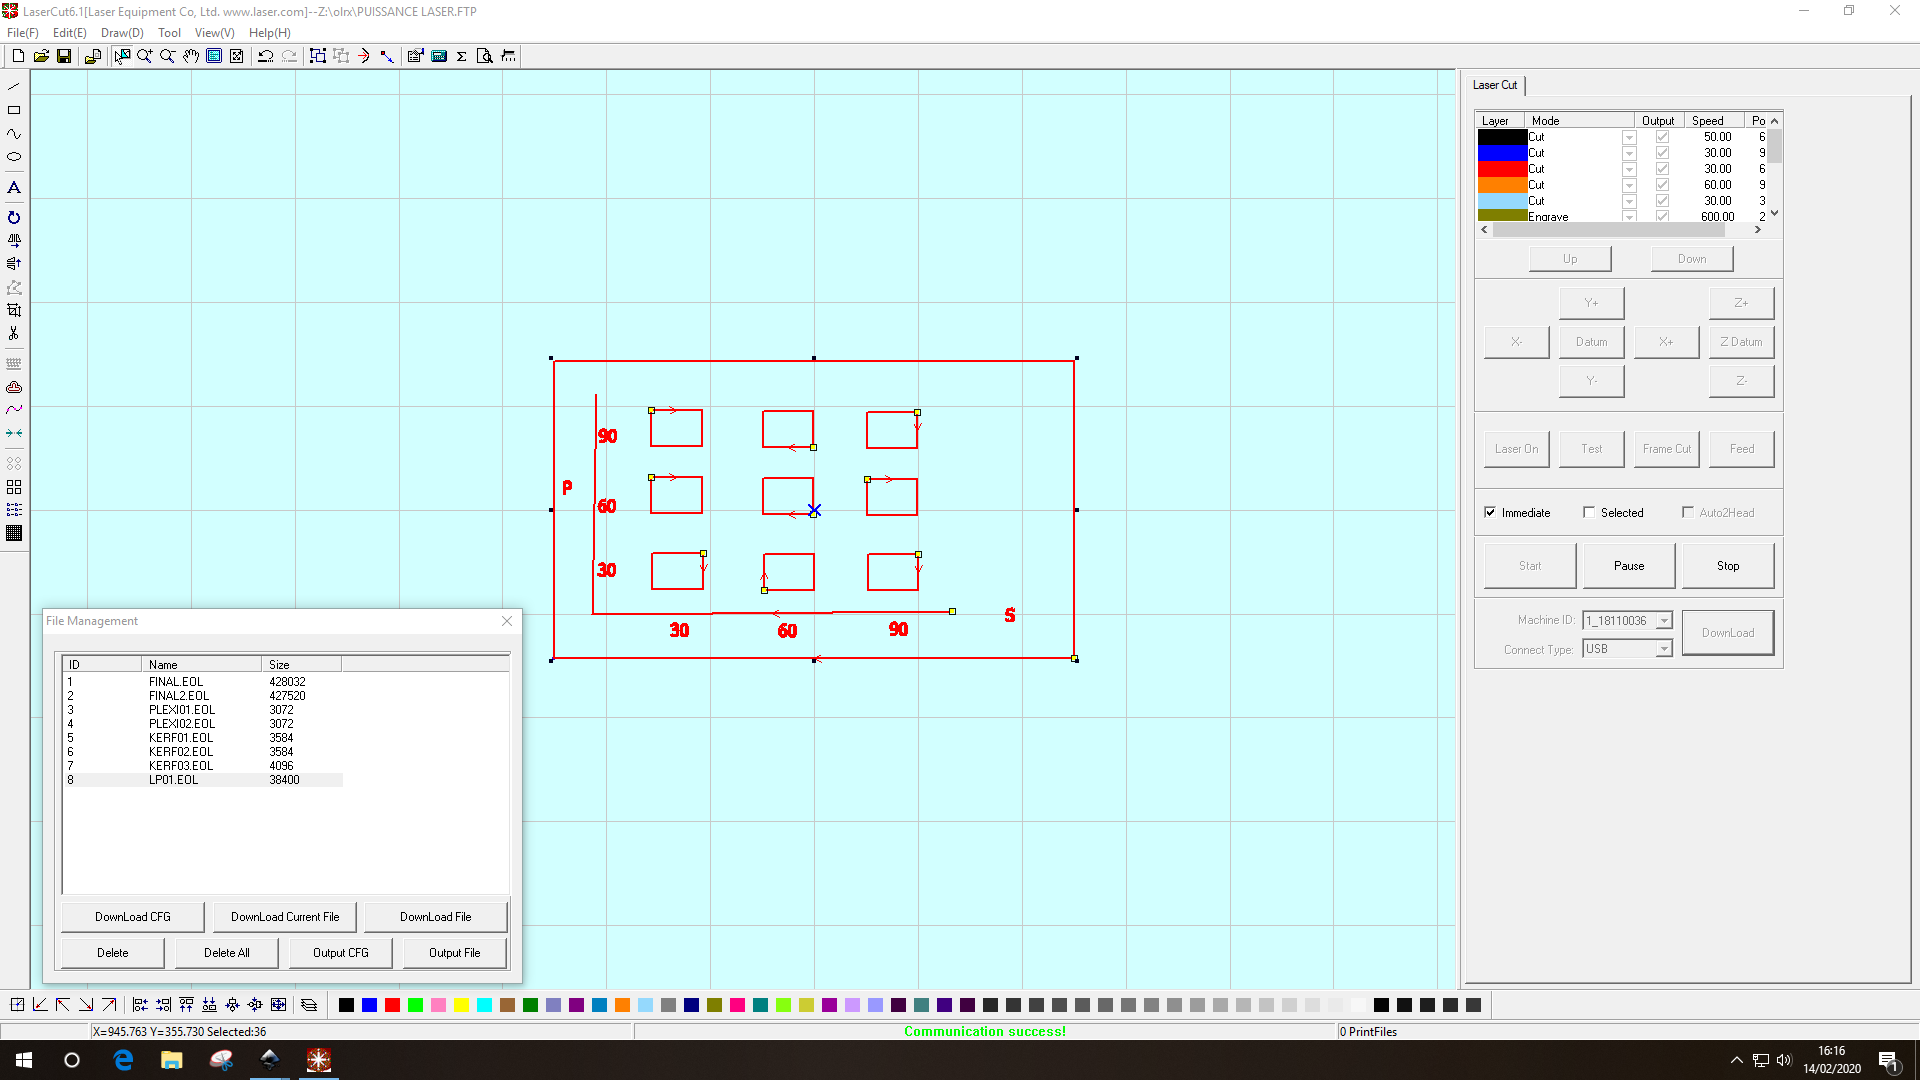Click the Sigma calculate toolbar icon
Screen dimensions: 1920x1080
pyautogui.click(x=462, y=56)
